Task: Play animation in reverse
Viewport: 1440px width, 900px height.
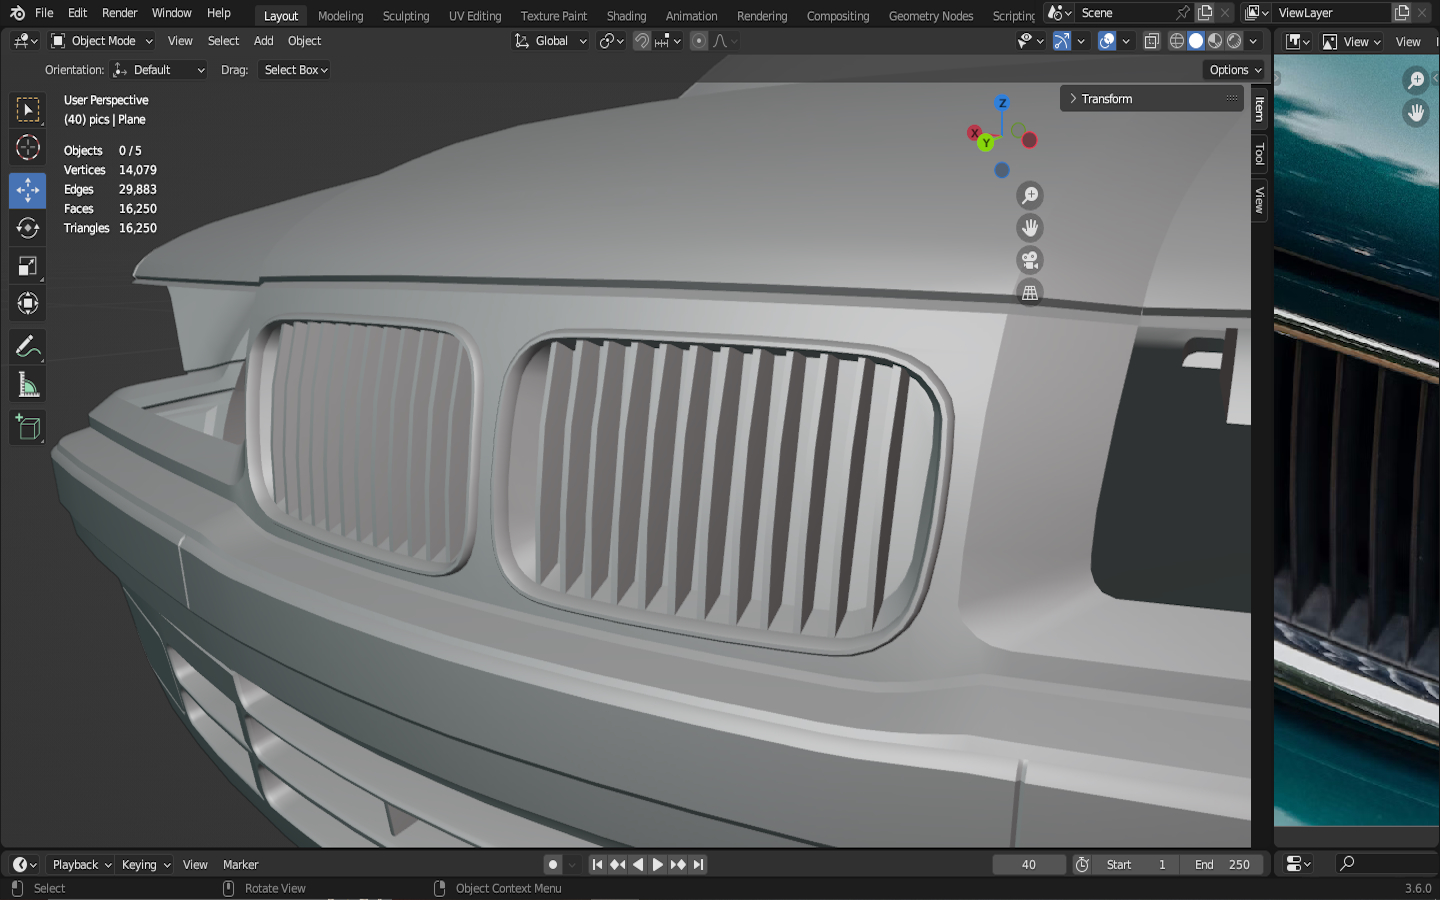Action: point(638,865)
